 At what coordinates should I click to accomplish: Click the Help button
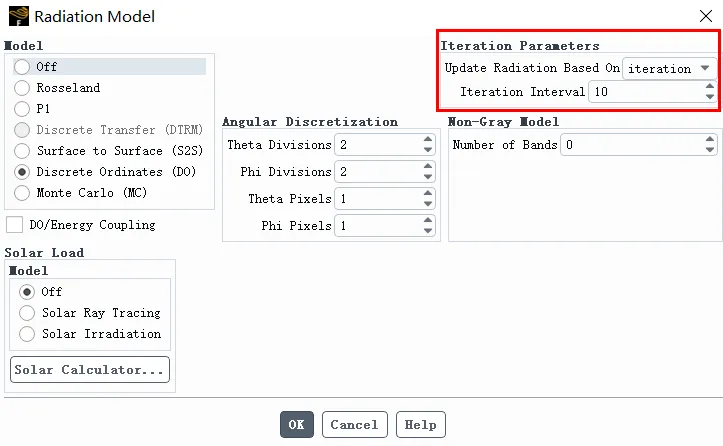(x=420, y=425)
